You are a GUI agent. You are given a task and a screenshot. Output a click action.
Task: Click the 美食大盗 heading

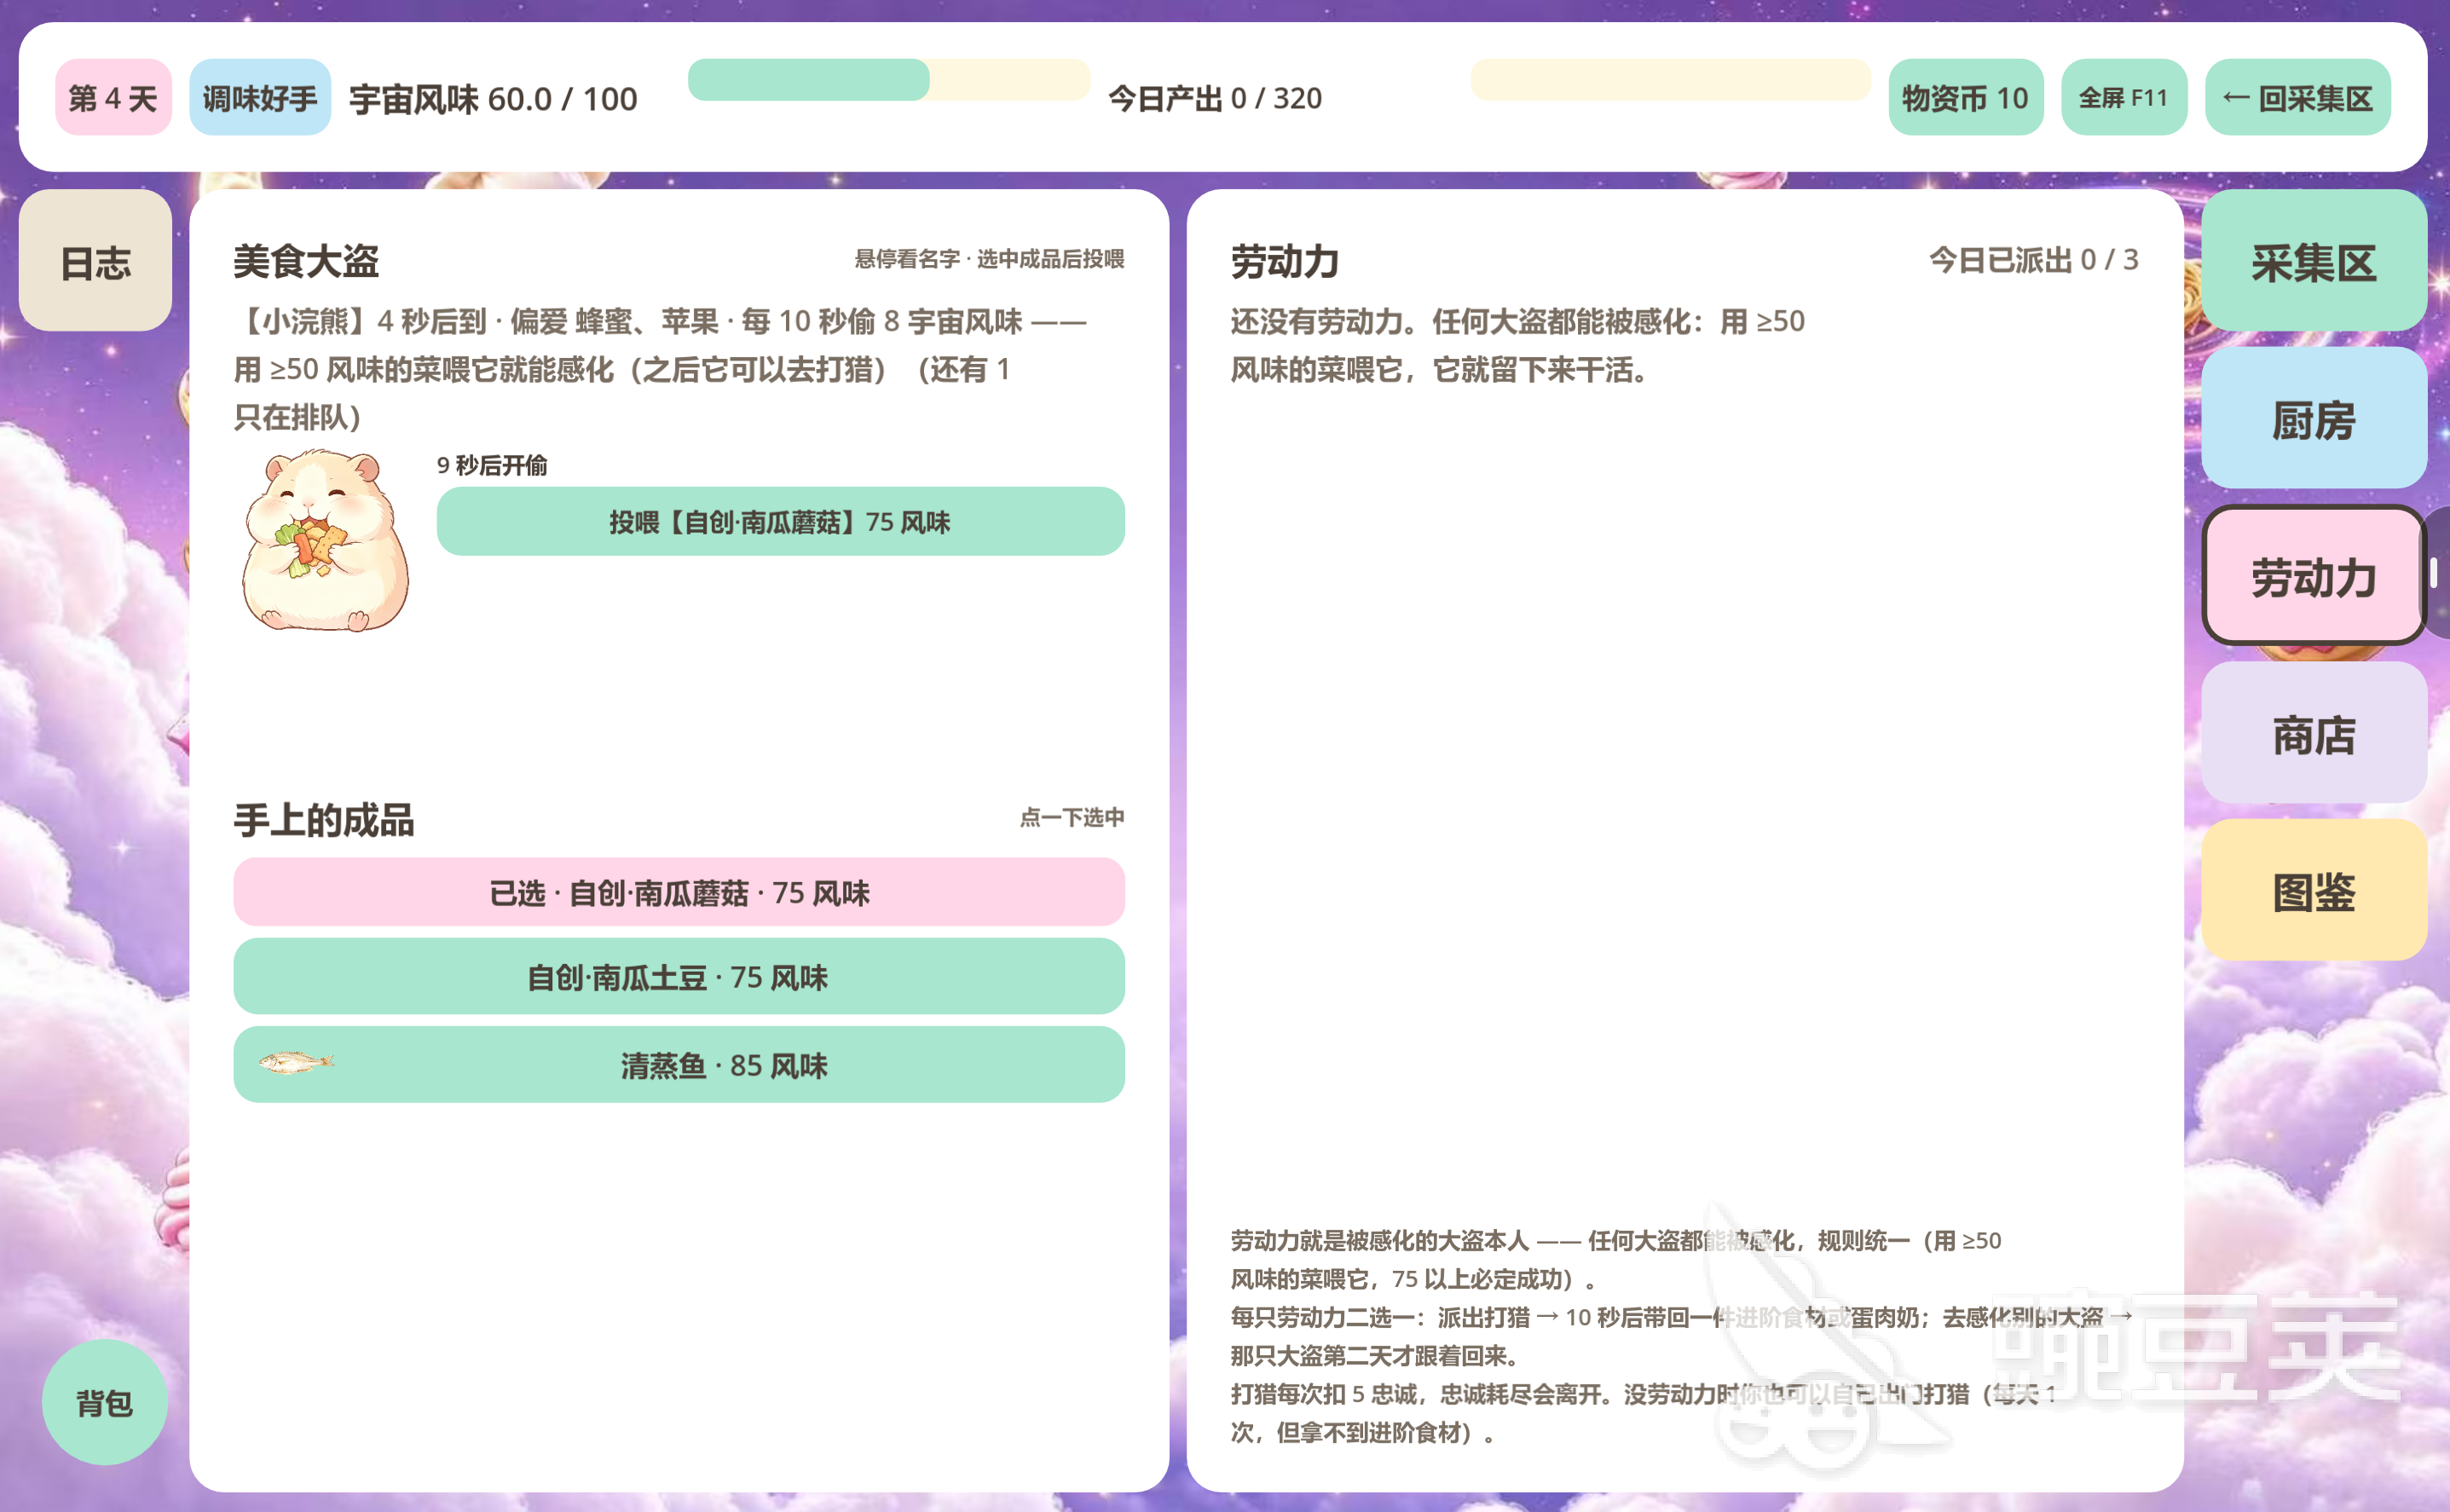[x=306, y=261]
